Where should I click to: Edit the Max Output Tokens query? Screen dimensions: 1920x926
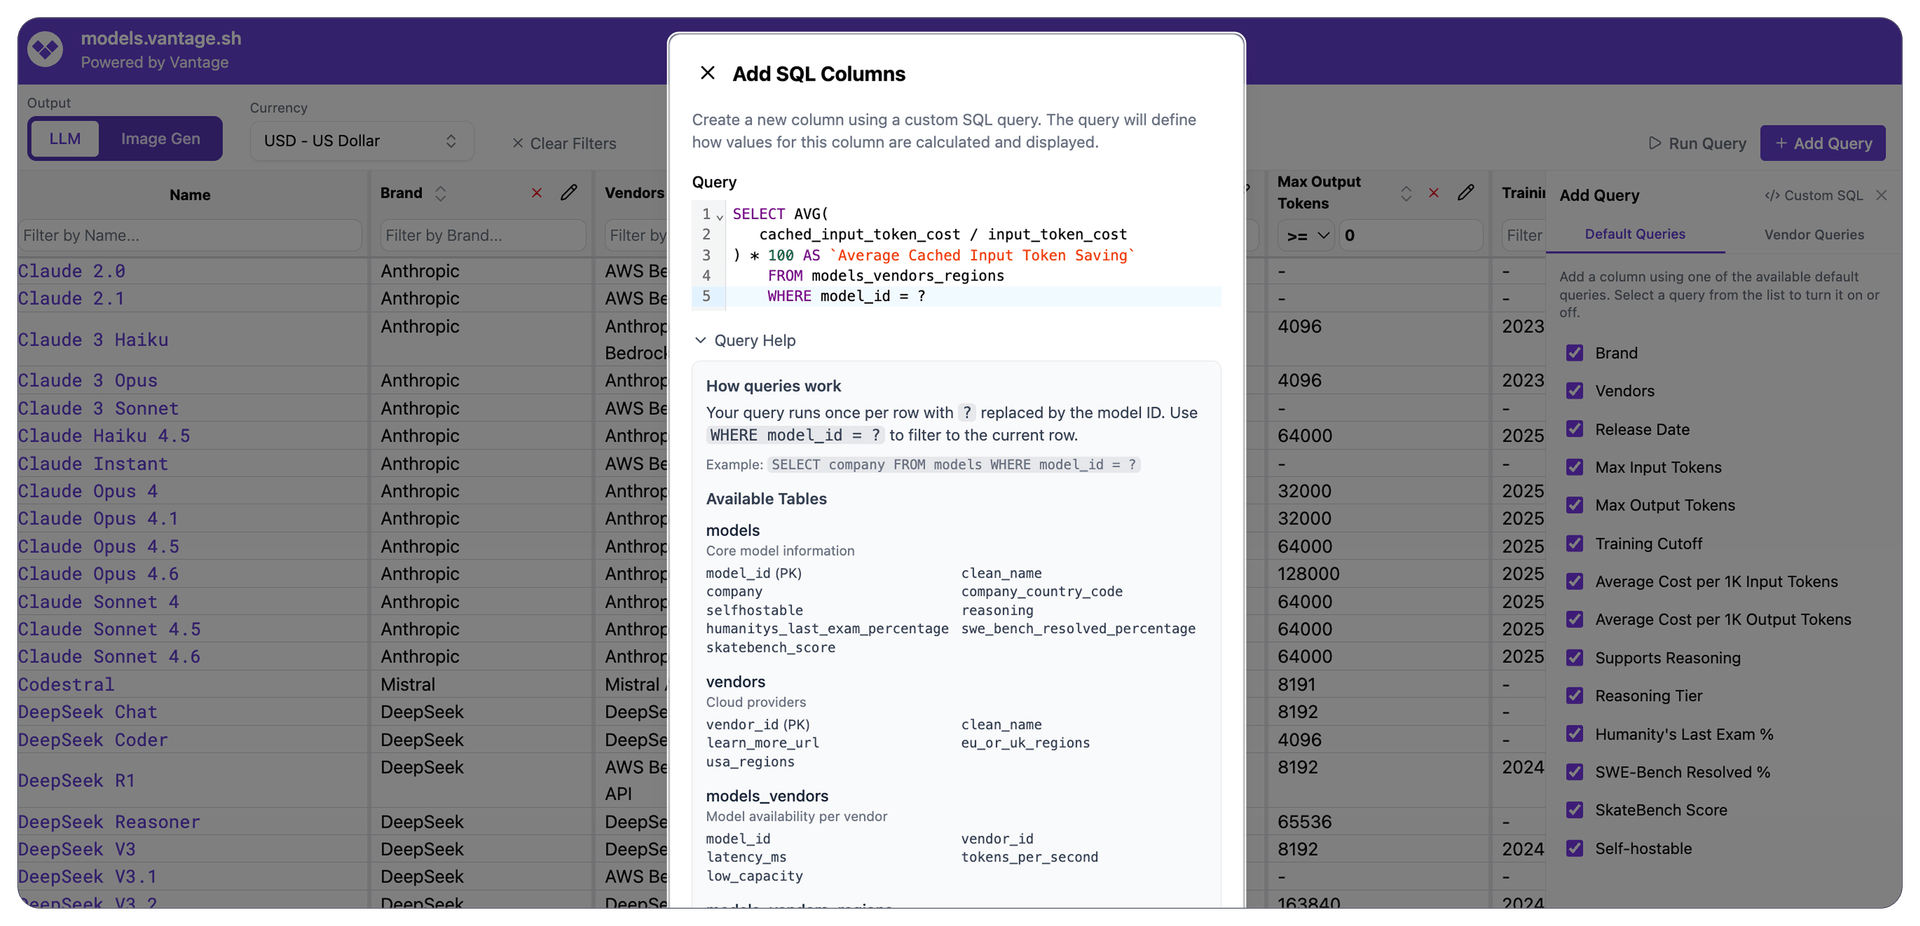(1467, 192)
